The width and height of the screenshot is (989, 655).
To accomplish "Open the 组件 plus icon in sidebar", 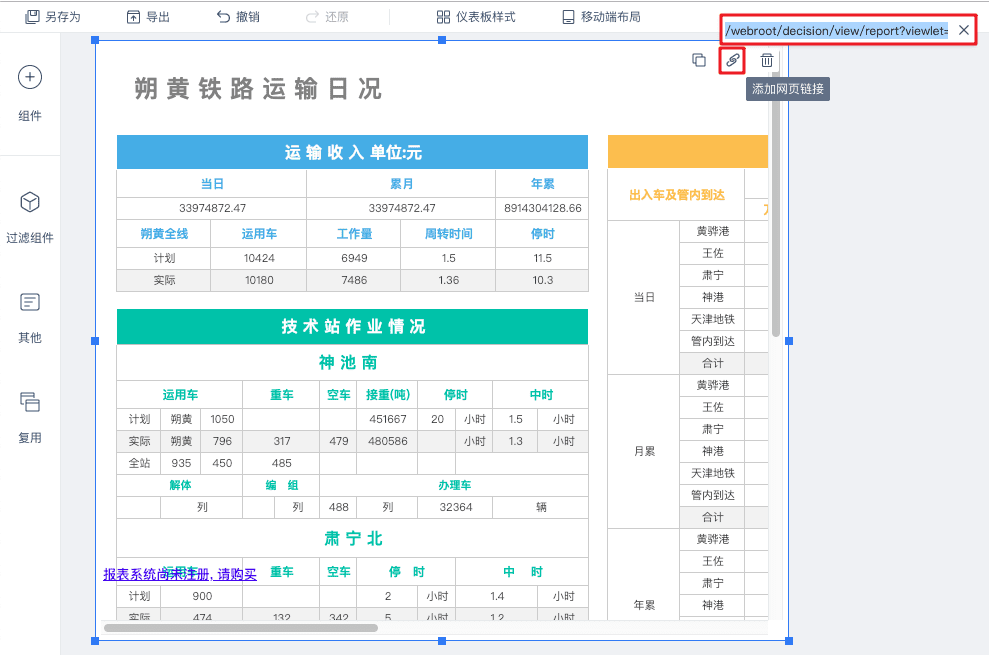I will [30, 78].
